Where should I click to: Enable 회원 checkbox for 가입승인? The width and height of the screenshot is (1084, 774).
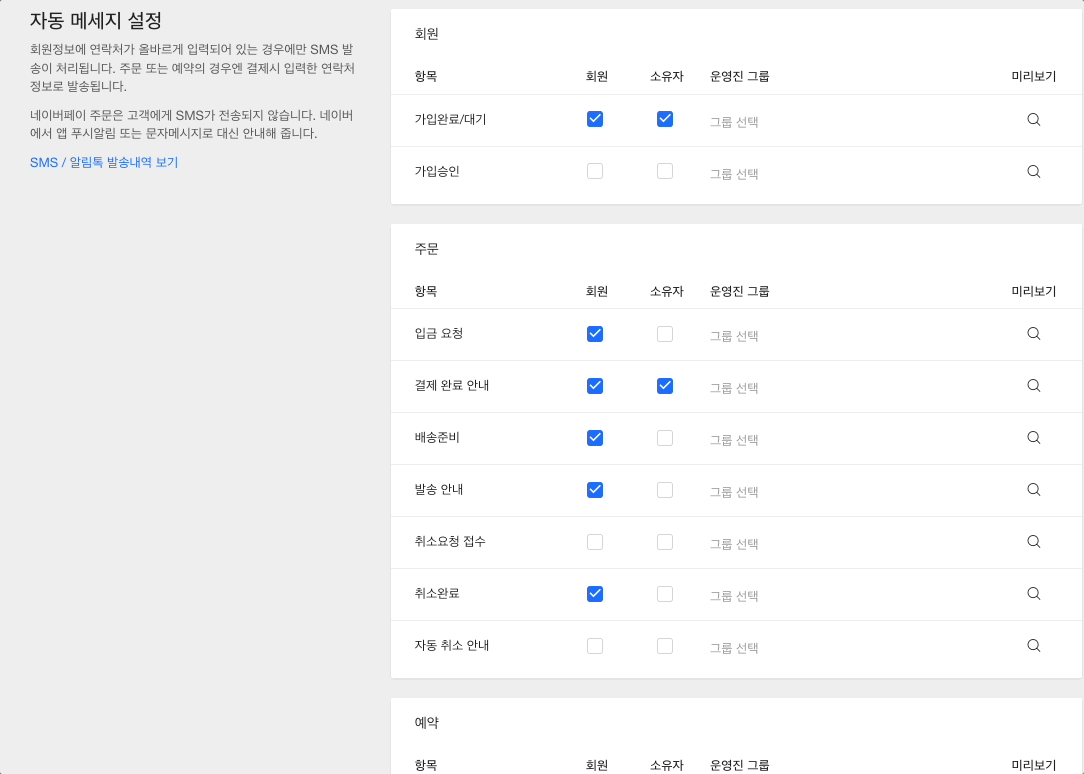(x=595, y=171)
